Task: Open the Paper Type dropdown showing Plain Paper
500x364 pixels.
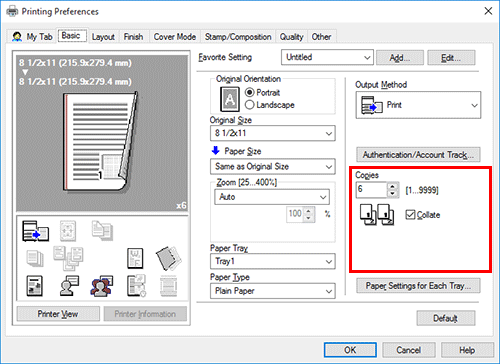Action: pos(273,291)
